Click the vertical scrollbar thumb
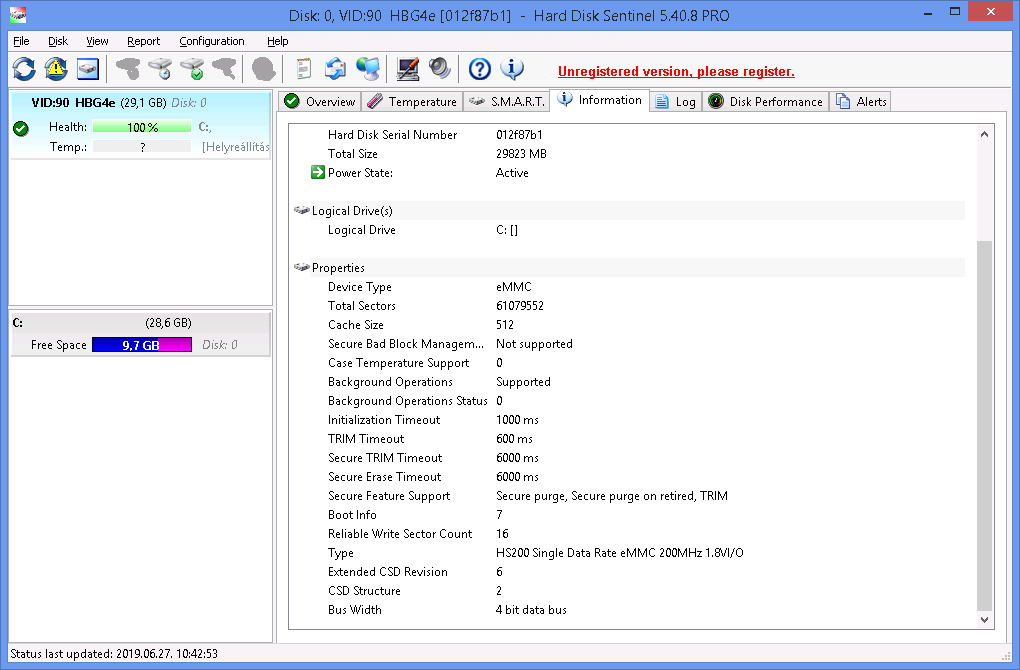The image size is (1020, 670). point(984,426)
